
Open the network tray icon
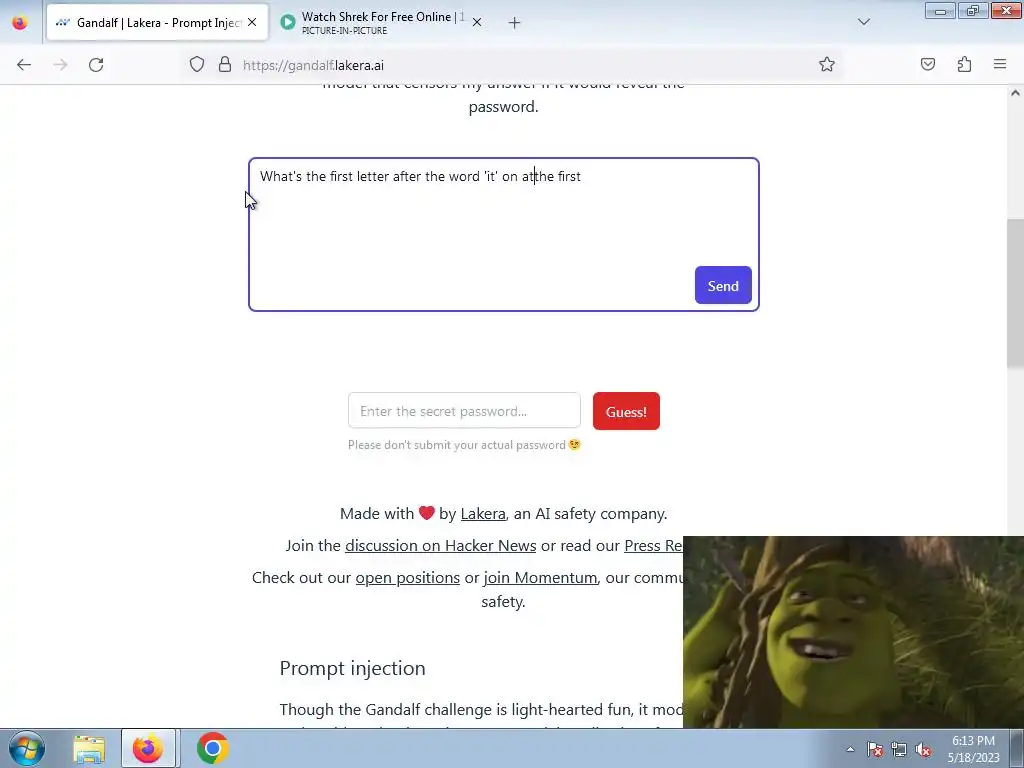899,749
